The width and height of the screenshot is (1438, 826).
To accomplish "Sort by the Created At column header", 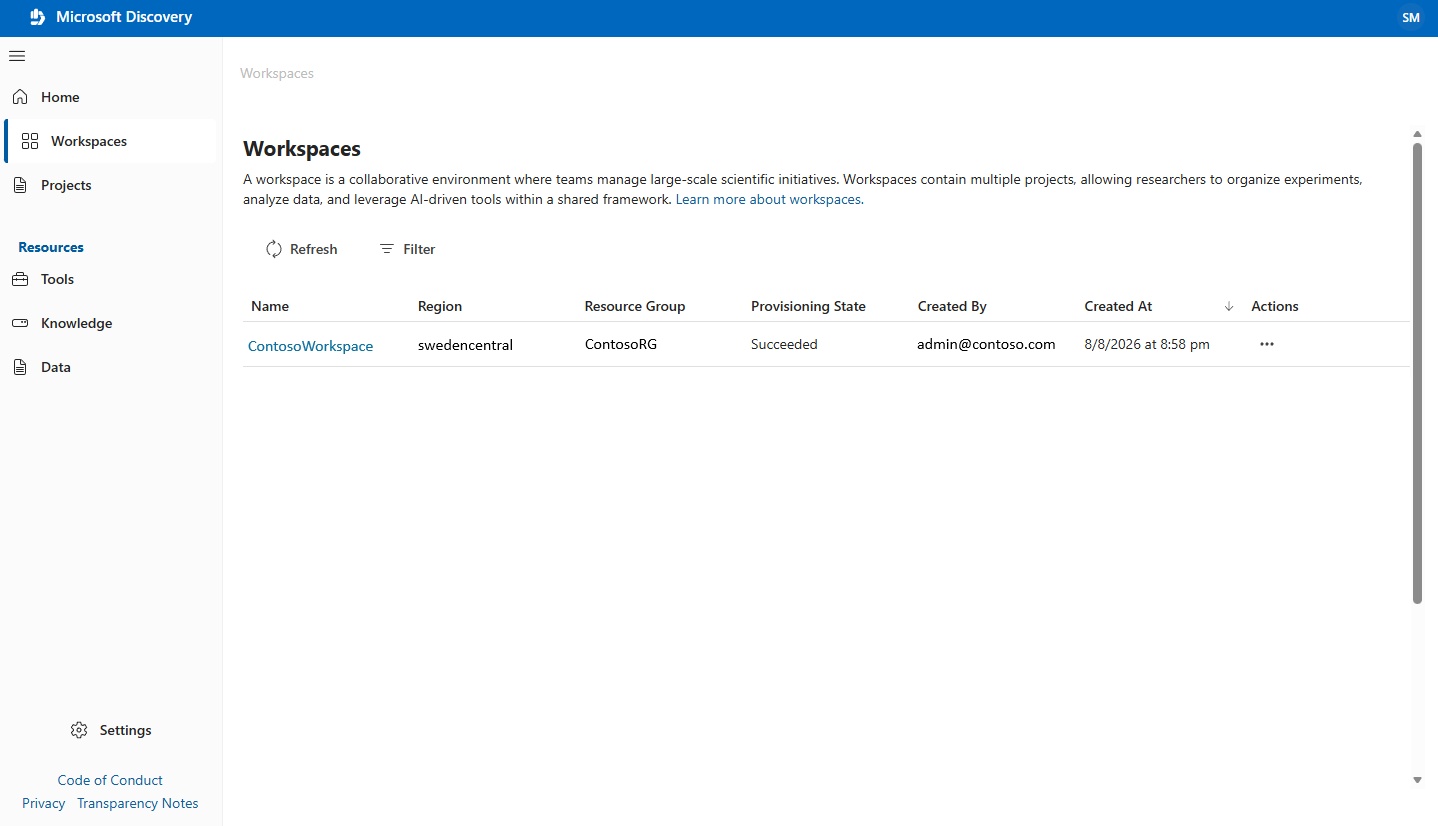I will coord(1118,306).
